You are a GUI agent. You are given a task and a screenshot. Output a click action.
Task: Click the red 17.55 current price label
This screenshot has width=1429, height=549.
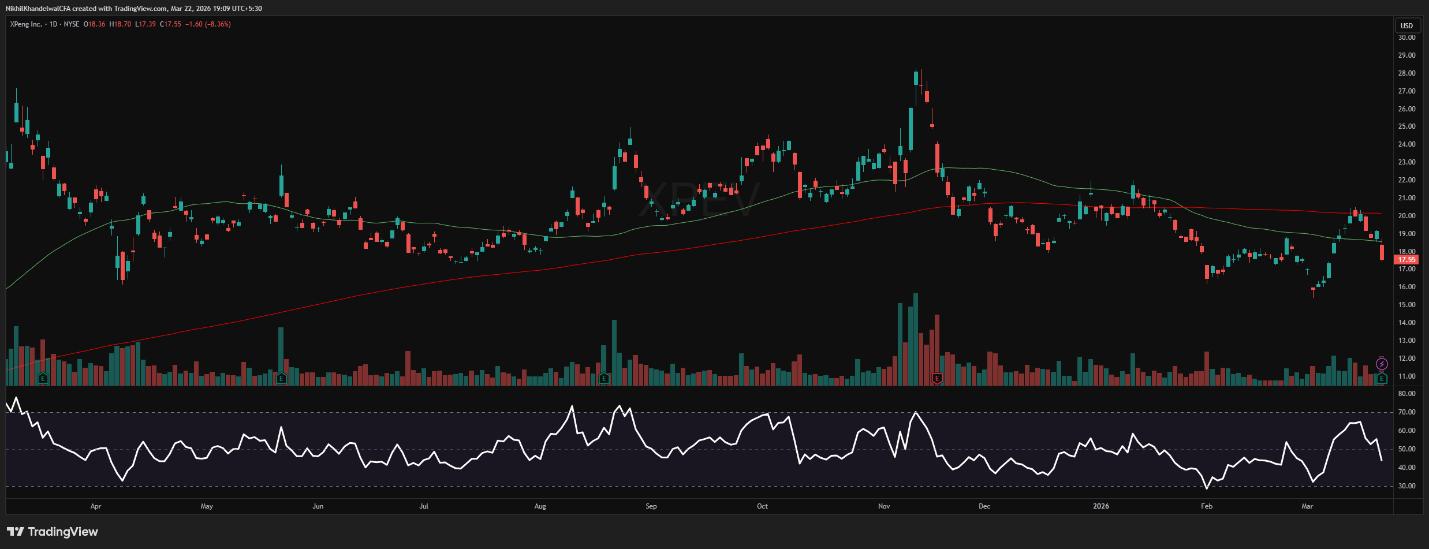(1406, 259)
